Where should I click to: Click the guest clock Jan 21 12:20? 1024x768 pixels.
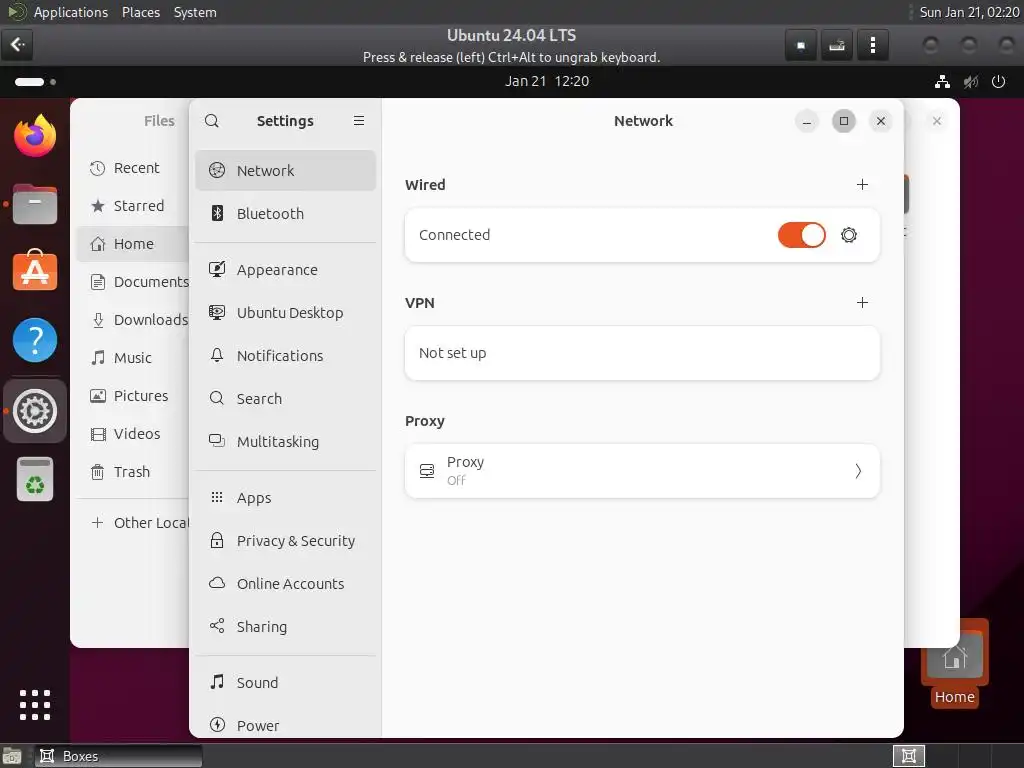547,82
